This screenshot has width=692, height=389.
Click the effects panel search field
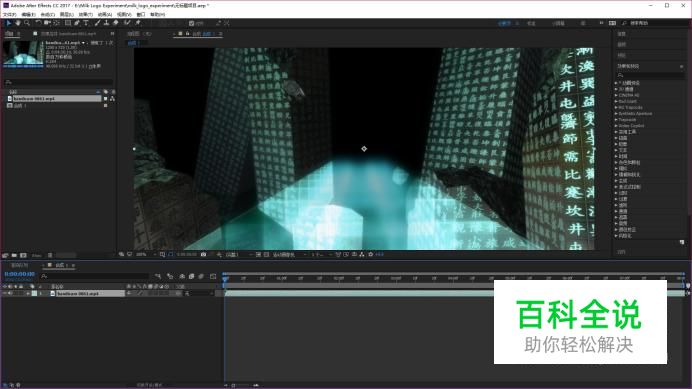(651, 76)
